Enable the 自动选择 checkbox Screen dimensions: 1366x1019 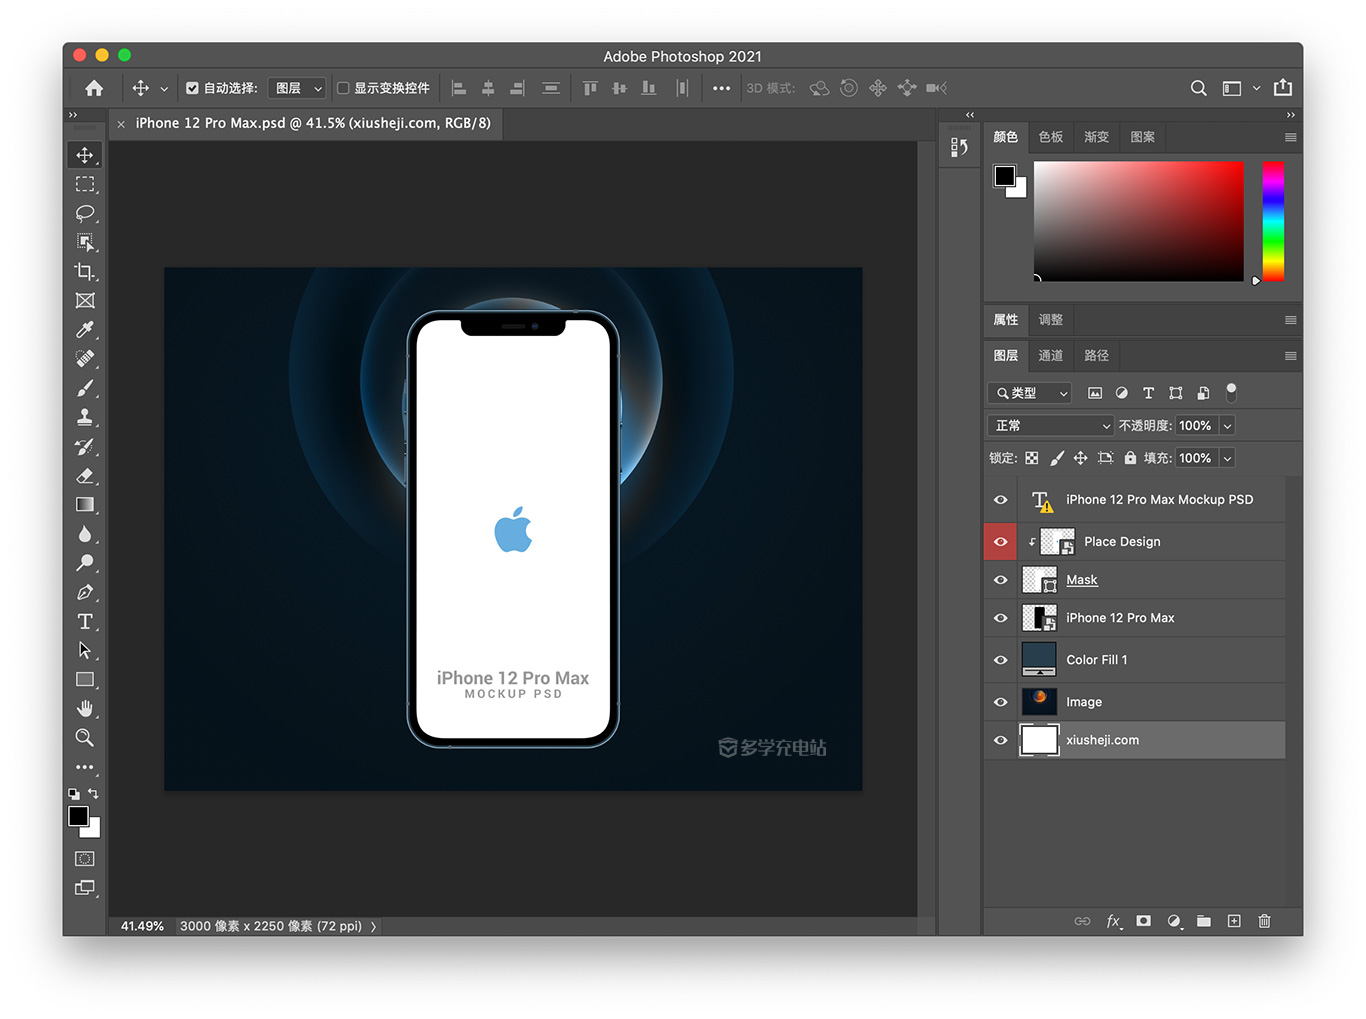192,88
